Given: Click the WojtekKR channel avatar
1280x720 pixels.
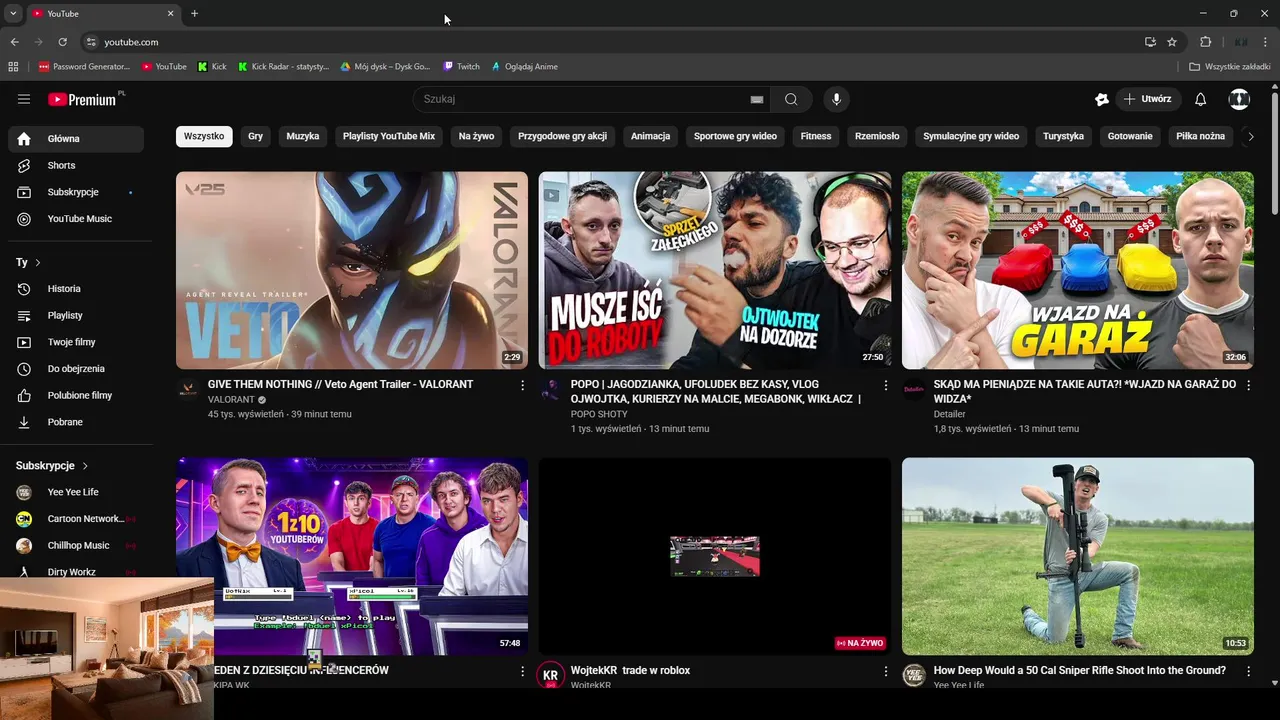Looking at the screenshot, I should [550, 676].
